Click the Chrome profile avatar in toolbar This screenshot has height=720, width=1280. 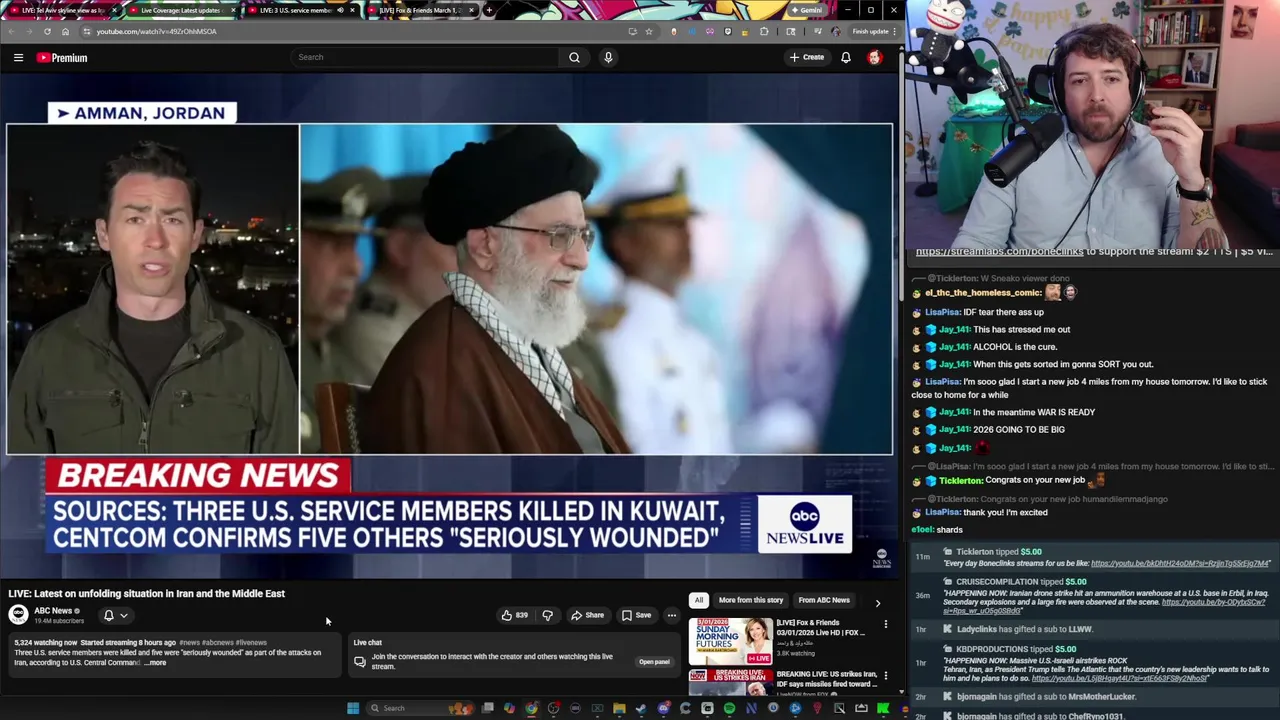click(x=835, y=31)
